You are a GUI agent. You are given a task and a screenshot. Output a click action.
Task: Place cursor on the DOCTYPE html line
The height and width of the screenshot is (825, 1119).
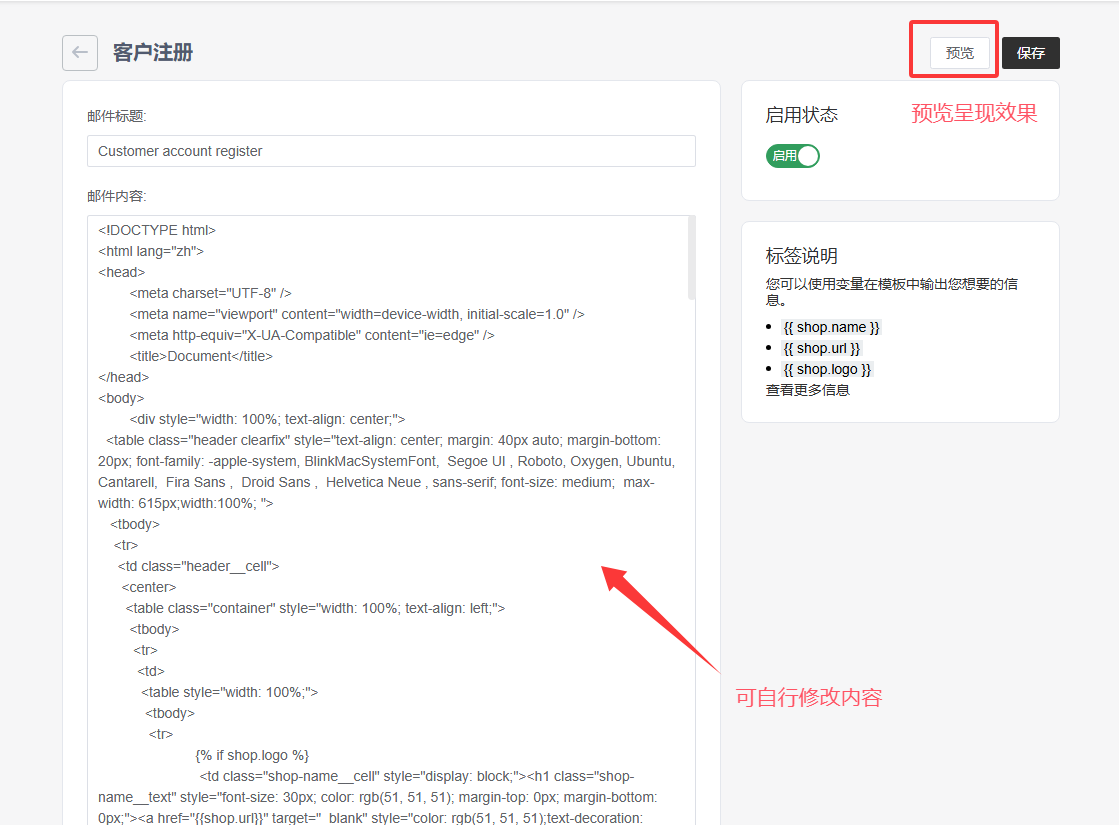(x=157, y=230)
